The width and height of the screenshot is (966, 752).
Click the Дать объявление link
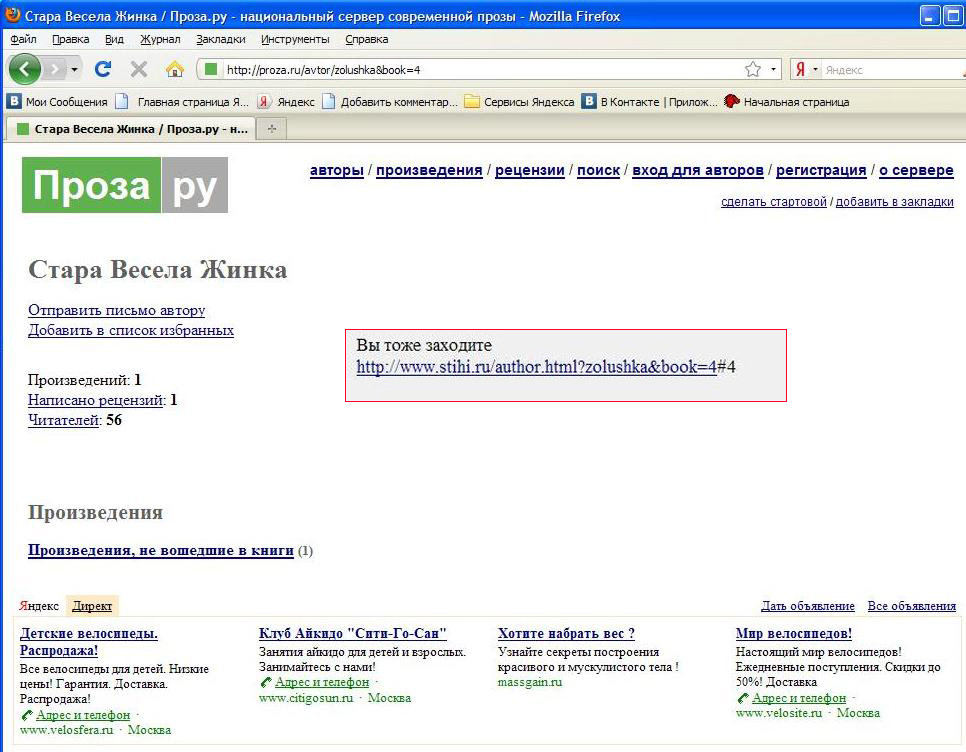(x=808, y=606)
